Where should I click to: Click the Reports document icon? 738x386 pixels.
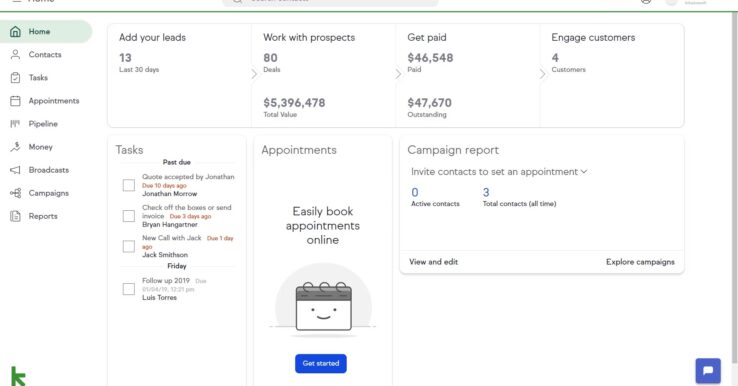(x=16, y=216)
